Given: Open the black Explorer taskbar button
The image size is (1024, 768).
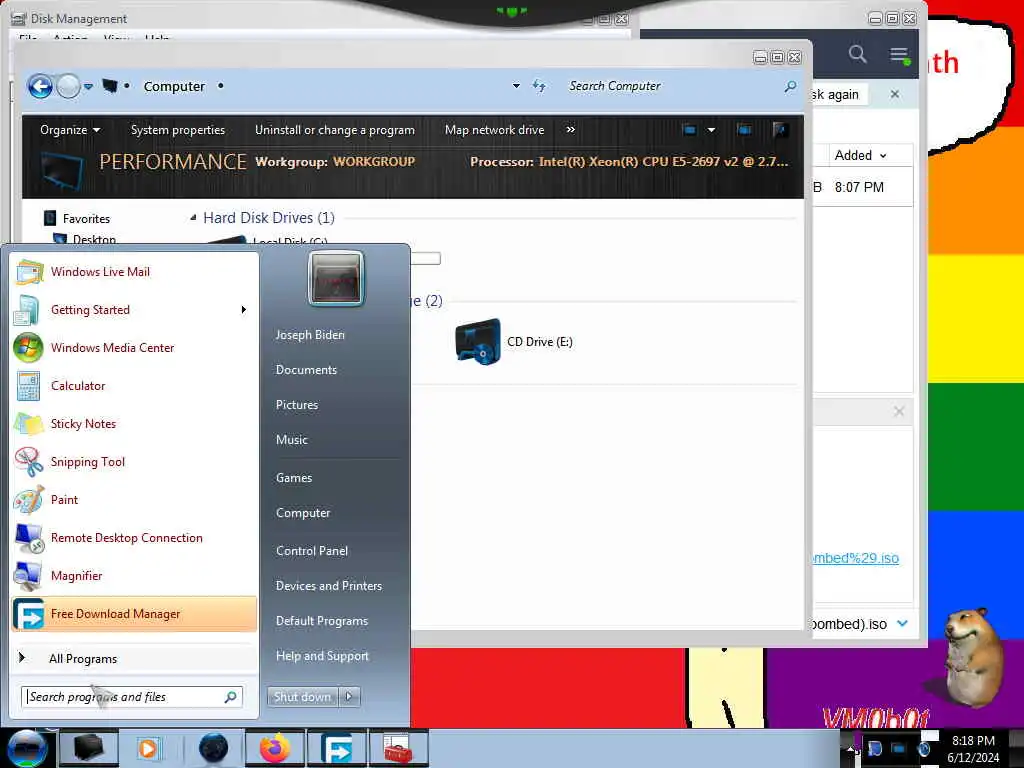Looking at the screenshot, I should click(x=88, y=748).
